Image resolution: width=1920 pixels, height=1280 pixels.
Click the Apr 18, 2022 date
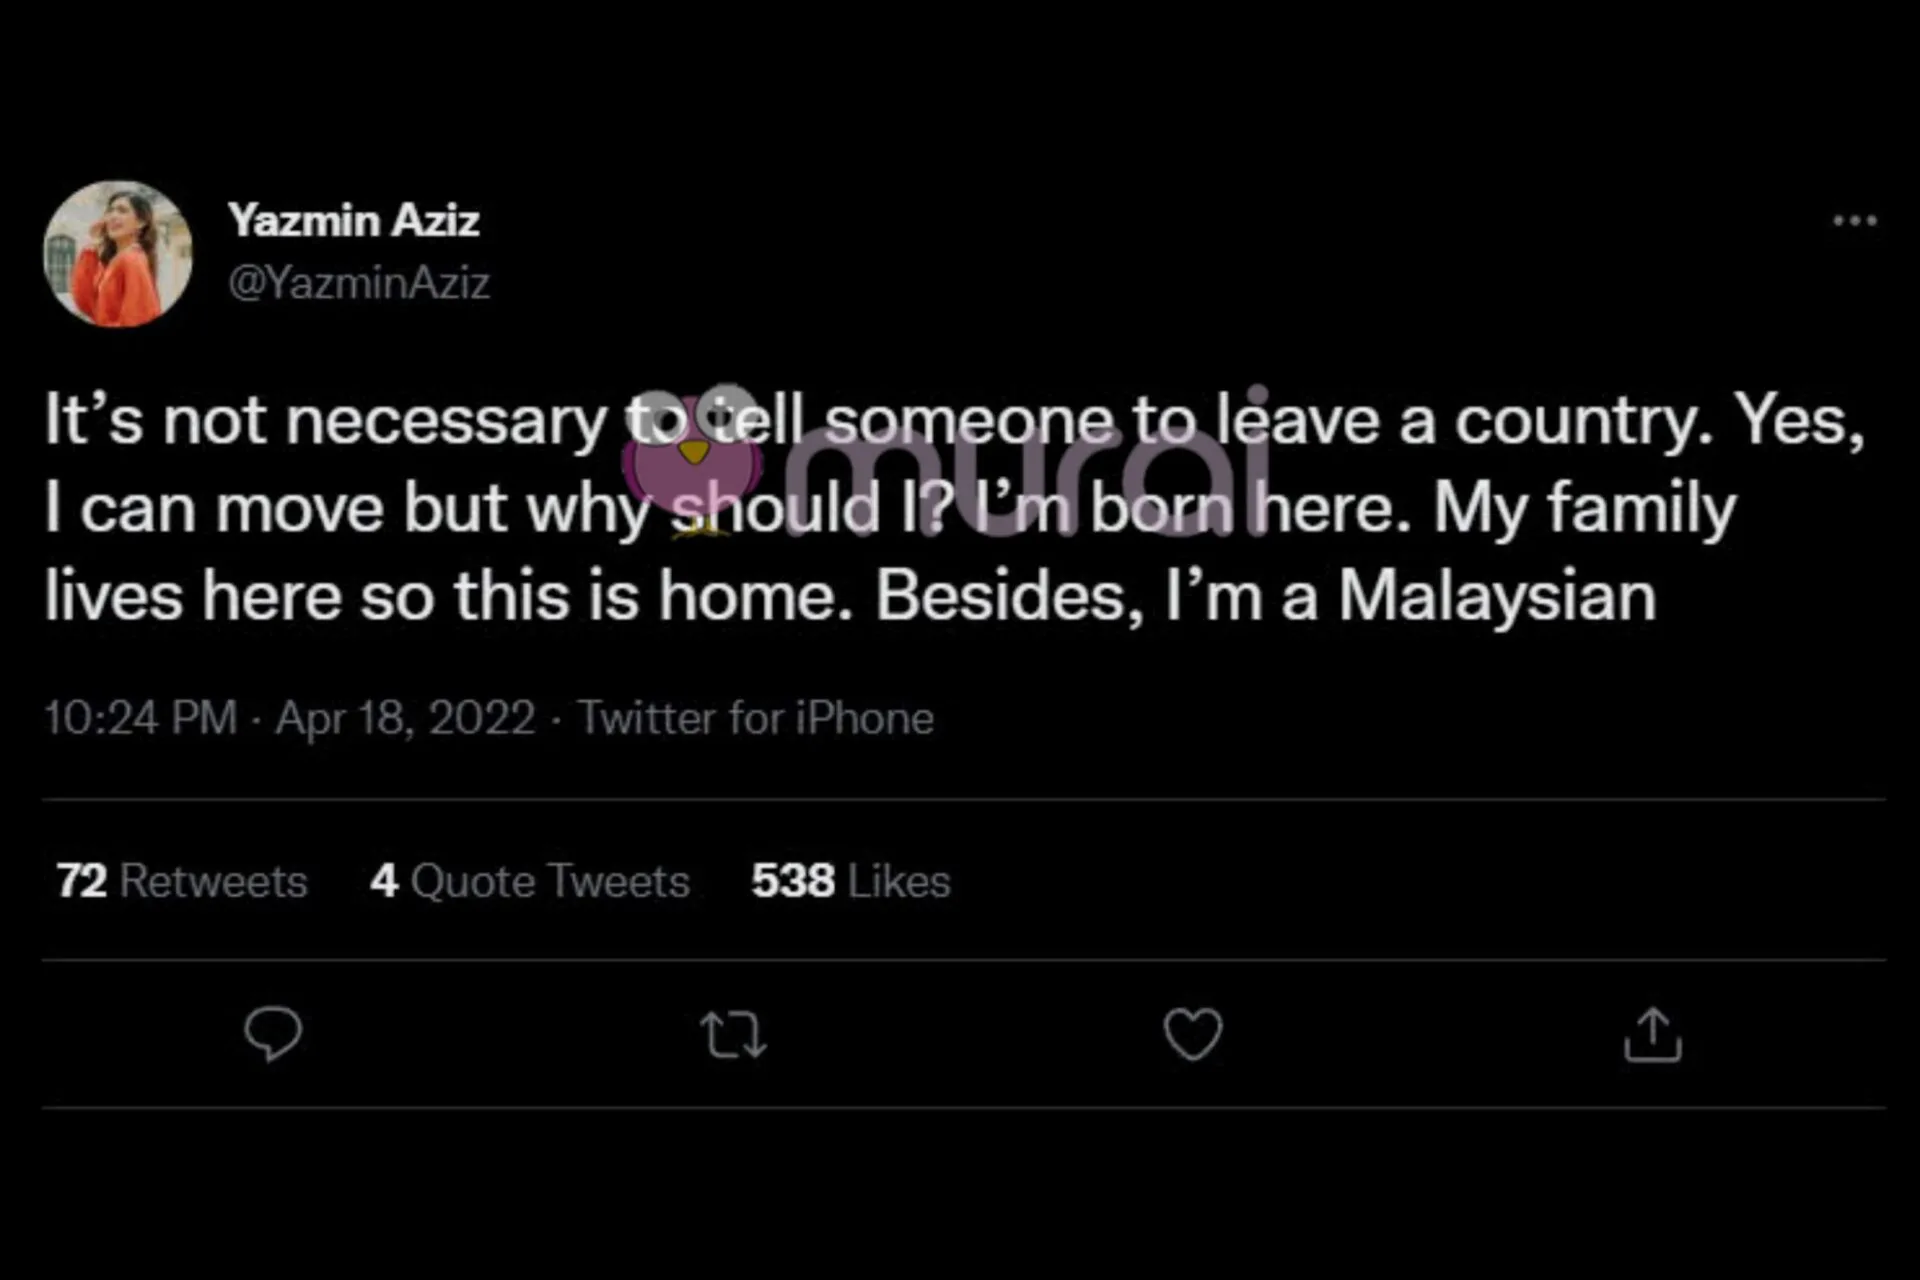click(405, 718)
